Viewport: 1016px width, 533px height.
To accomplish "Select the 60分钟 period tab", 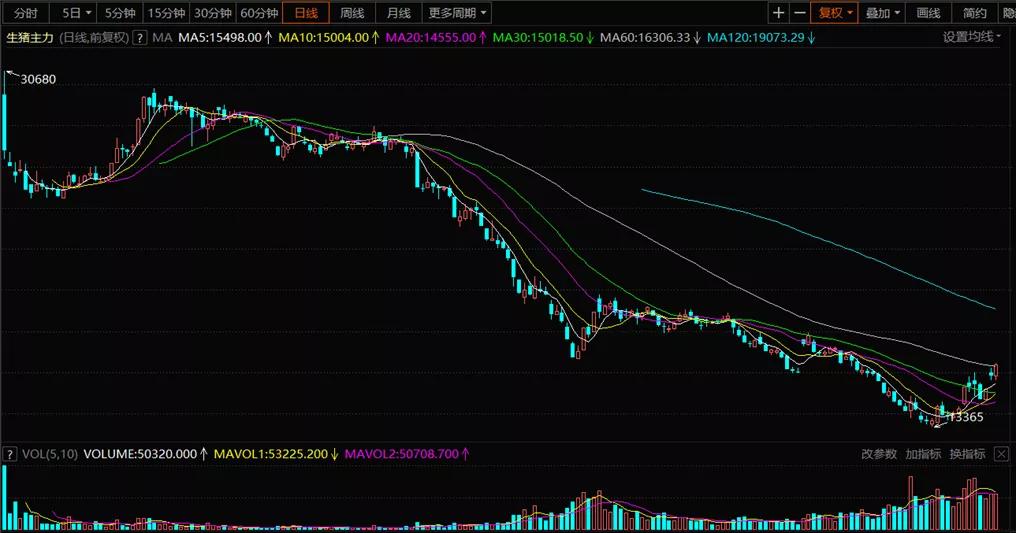I will (259, 12).
